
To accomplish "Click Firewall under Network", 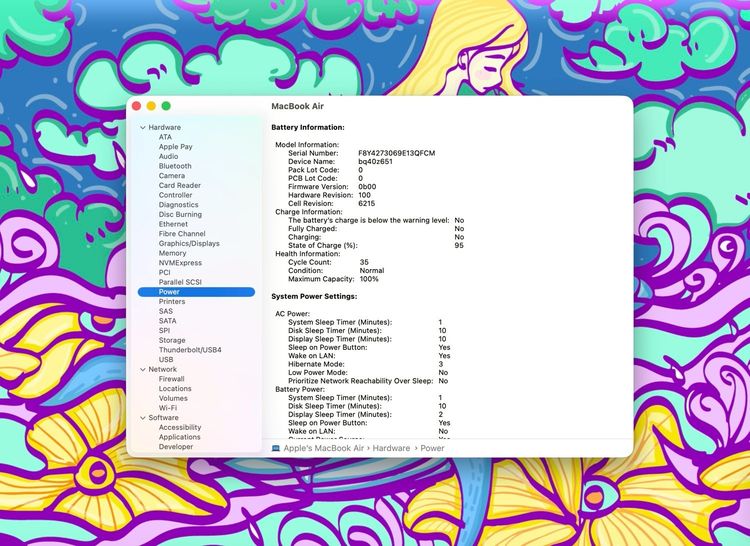I will coord(172,379).
